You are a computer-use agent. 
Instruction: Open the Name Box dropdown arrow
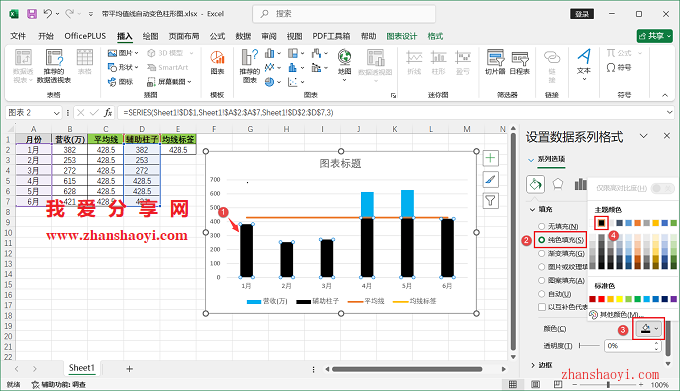(x=56, y=113)
